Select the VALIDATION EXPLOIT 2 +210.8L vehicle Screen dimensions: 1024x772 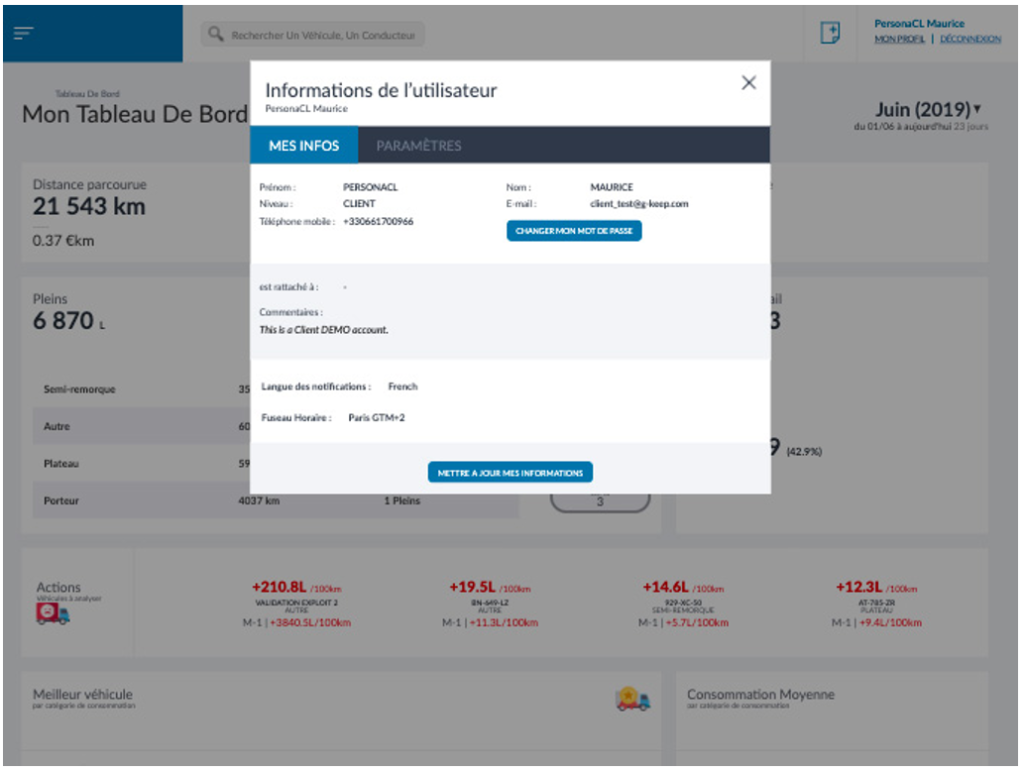coord(295,604)
